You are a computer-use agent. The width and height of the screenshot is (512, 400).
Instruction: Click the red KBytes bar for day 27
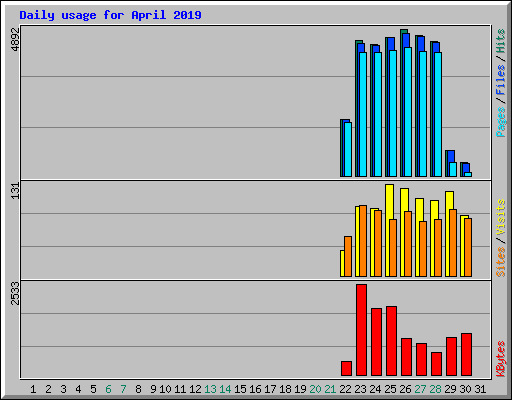(421, 359)
